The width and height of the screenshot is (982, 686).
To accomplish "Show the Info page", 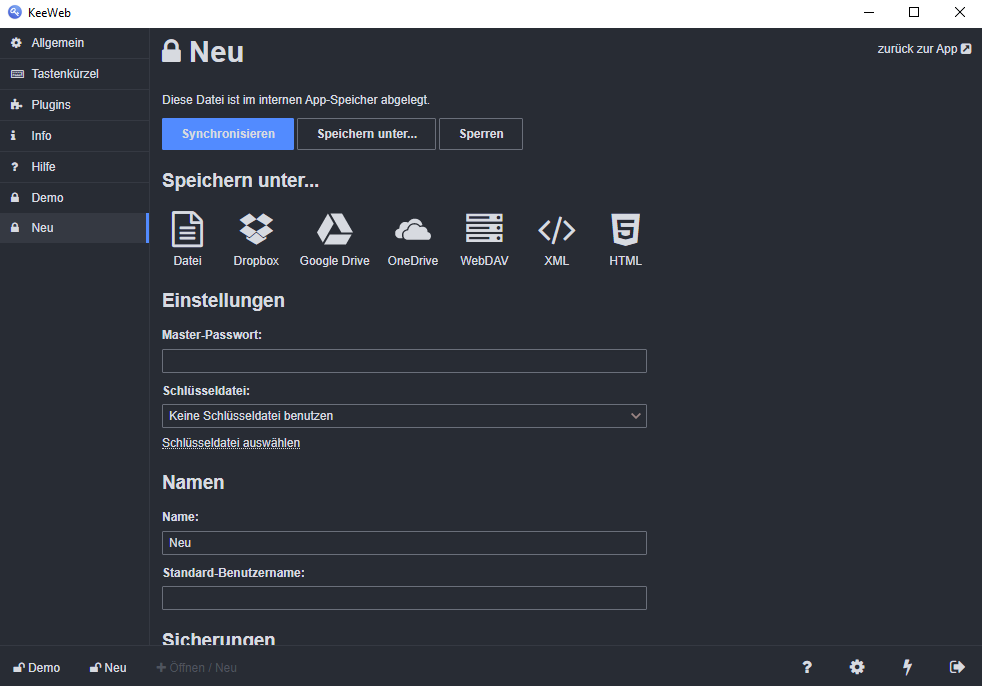I will pyautogui.click(x=75, y=135).
